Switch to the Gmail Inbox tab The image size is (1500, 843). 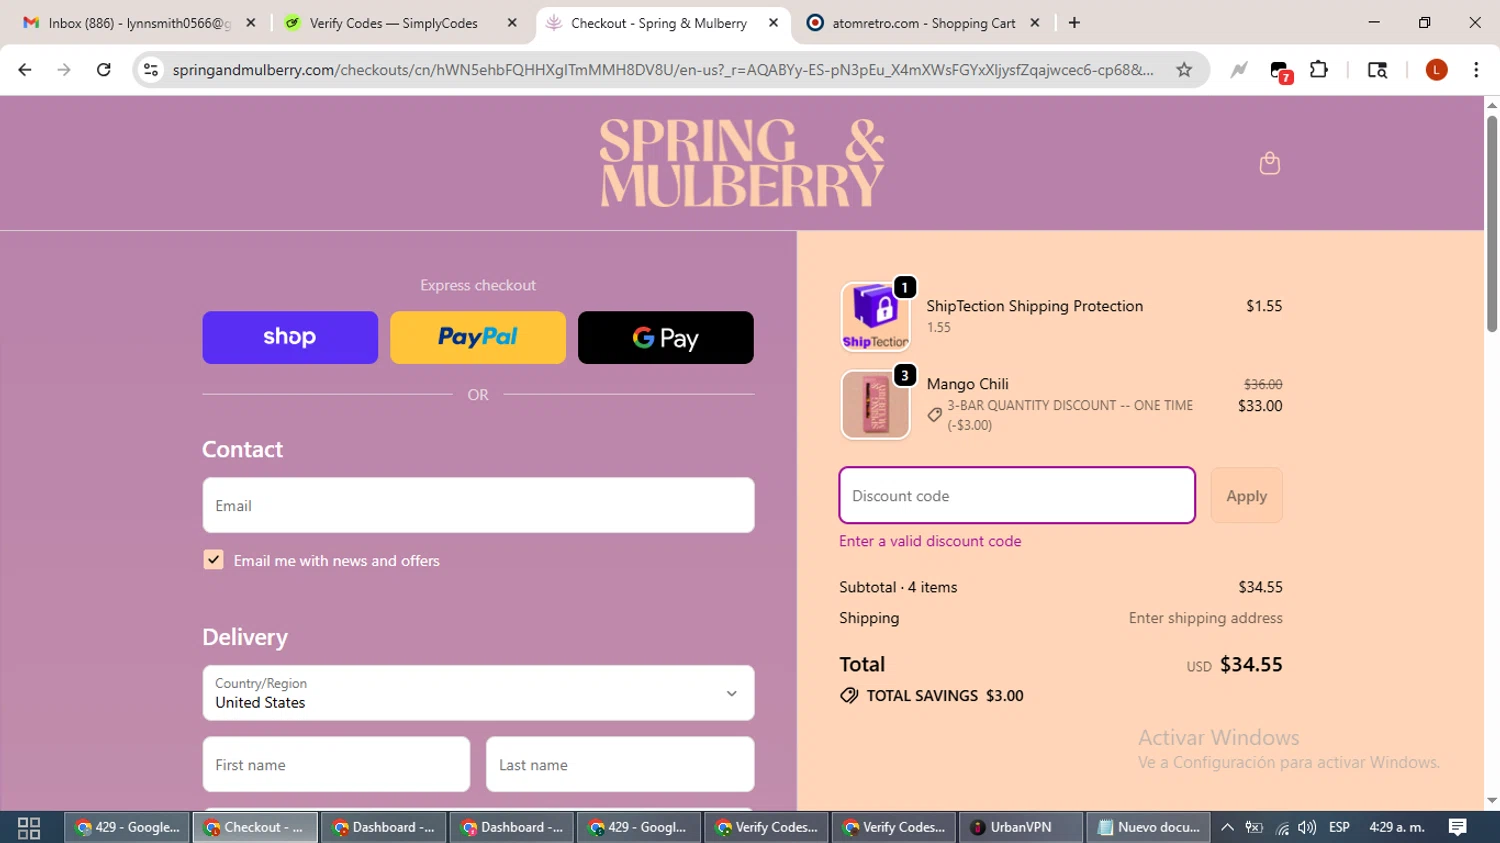point(139,23)
